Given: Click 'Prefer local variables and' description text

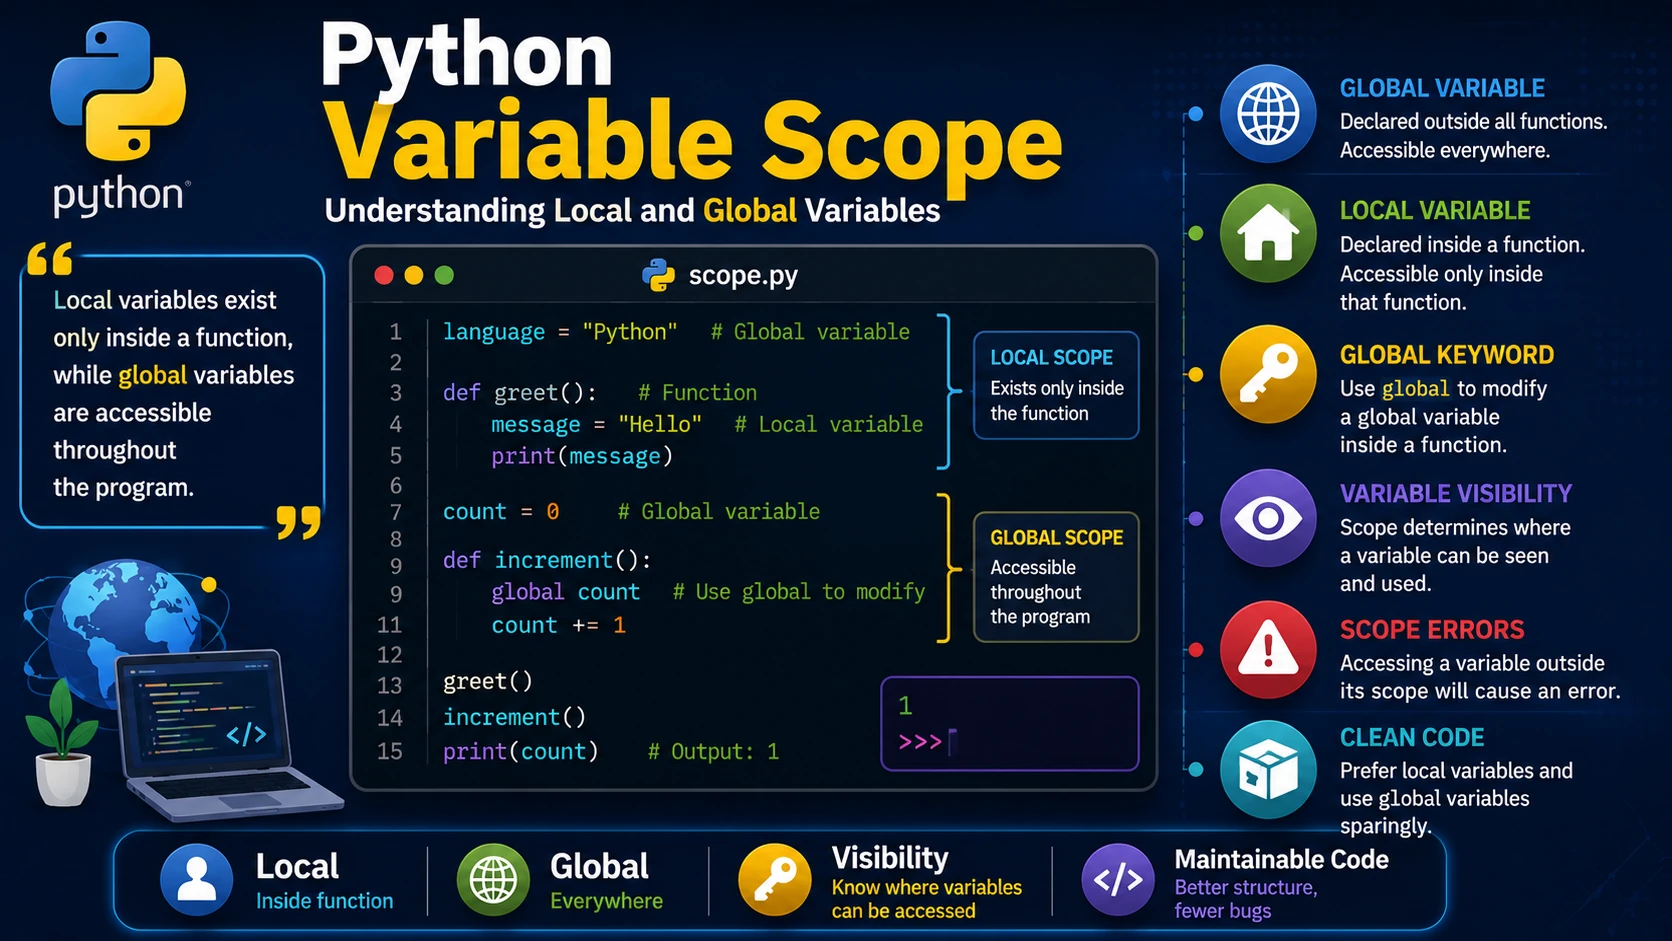Looking at the screenshot, I should tap(1456, 771).
